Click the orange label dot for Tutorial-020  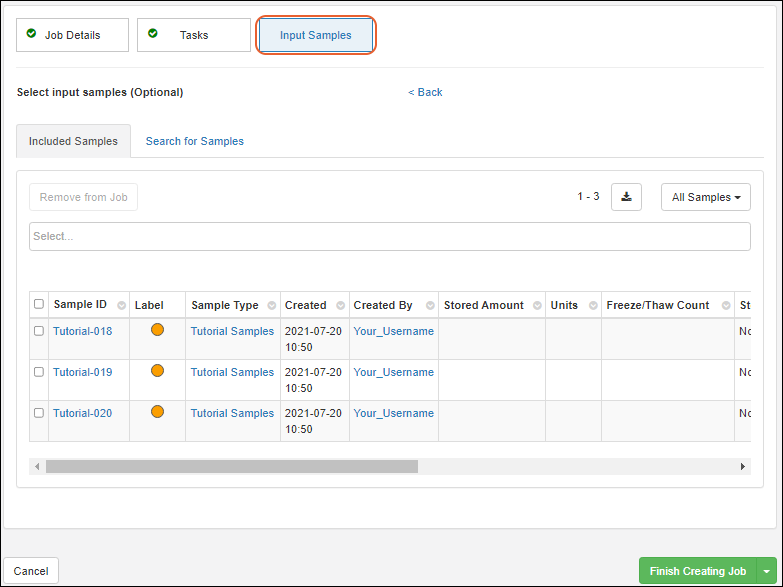157,412
